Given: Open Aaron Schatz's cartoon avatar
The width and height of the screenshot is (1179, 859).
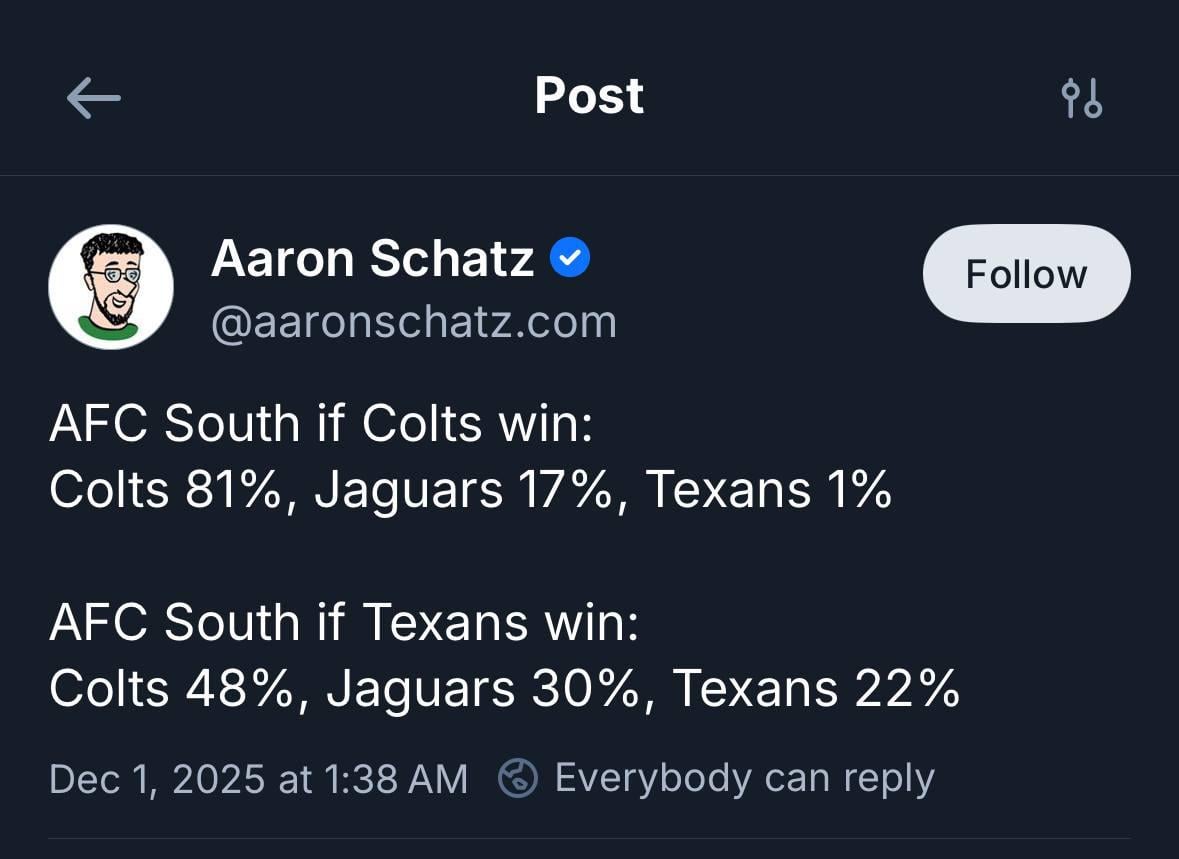Looking at the screenshot, I should pos(111,287).
